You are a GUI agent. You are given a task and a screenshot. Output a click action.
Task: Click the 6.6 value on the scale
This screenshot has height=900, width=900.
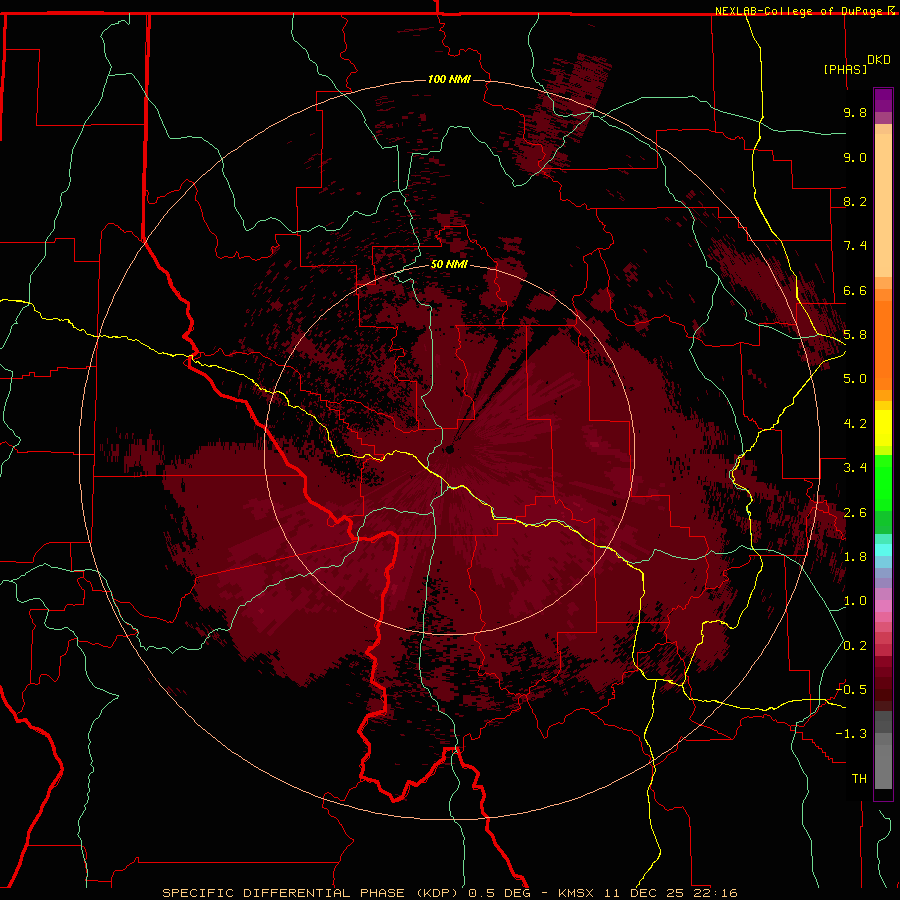click(855, 290)
